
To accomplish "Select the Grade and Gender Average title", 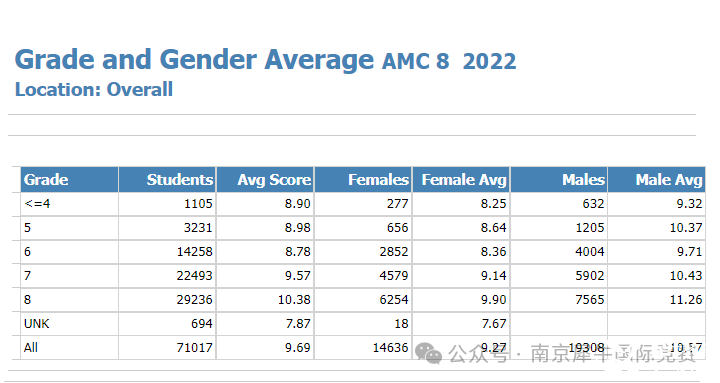I will [194, 60].
